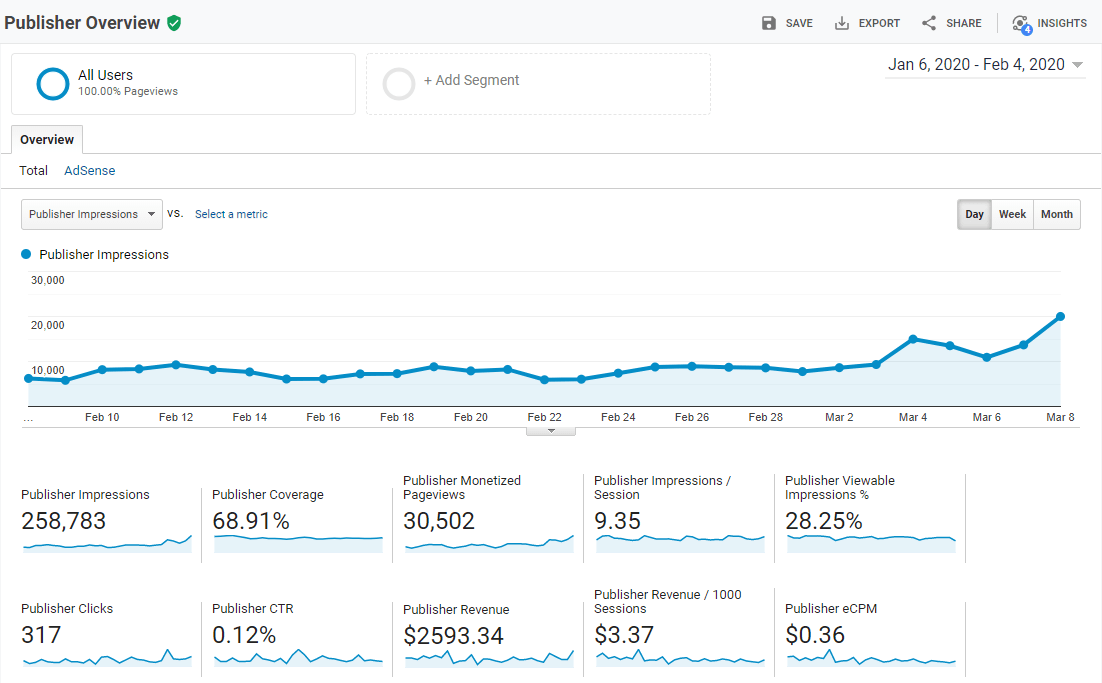This screenshot has height=683, width=1102.
Task: Click the empty Add Segment circle icon
Action: [x=399, y=84]
